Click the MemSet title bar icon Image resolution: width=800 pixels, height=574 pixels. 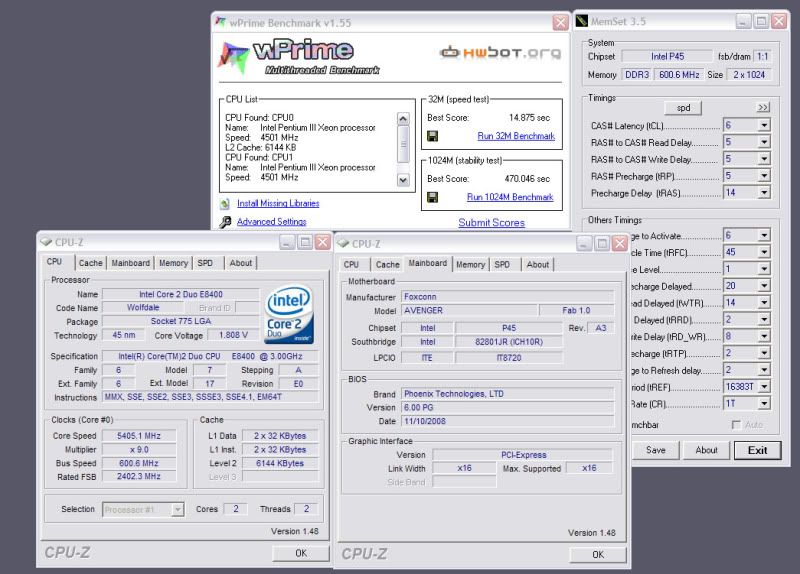(582, 21)
